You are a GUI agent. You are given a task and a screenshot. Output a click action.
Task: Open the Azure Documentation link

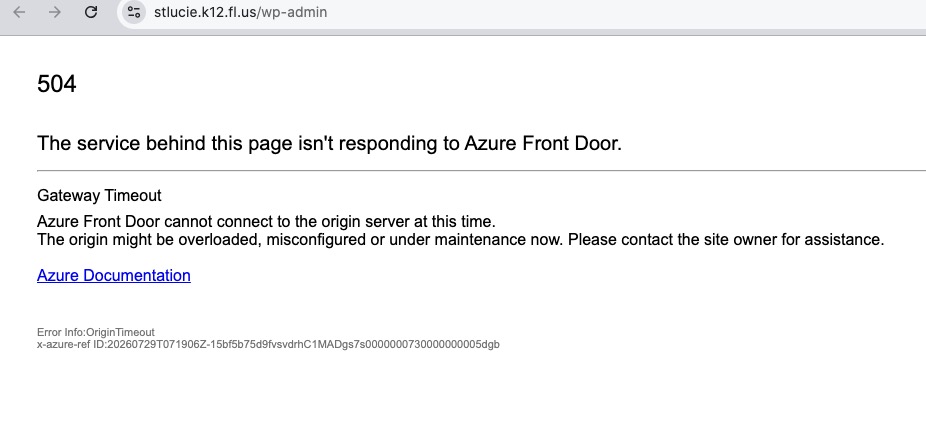(113, 275)
